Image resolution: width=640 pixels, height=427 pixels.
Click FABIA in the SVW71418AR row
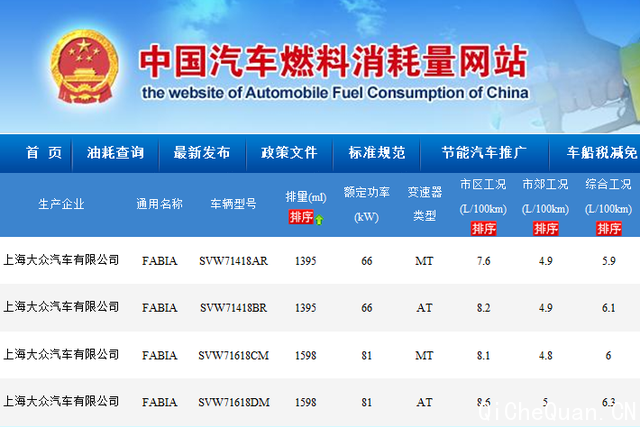pyautogui.click(x=160, y=261)
